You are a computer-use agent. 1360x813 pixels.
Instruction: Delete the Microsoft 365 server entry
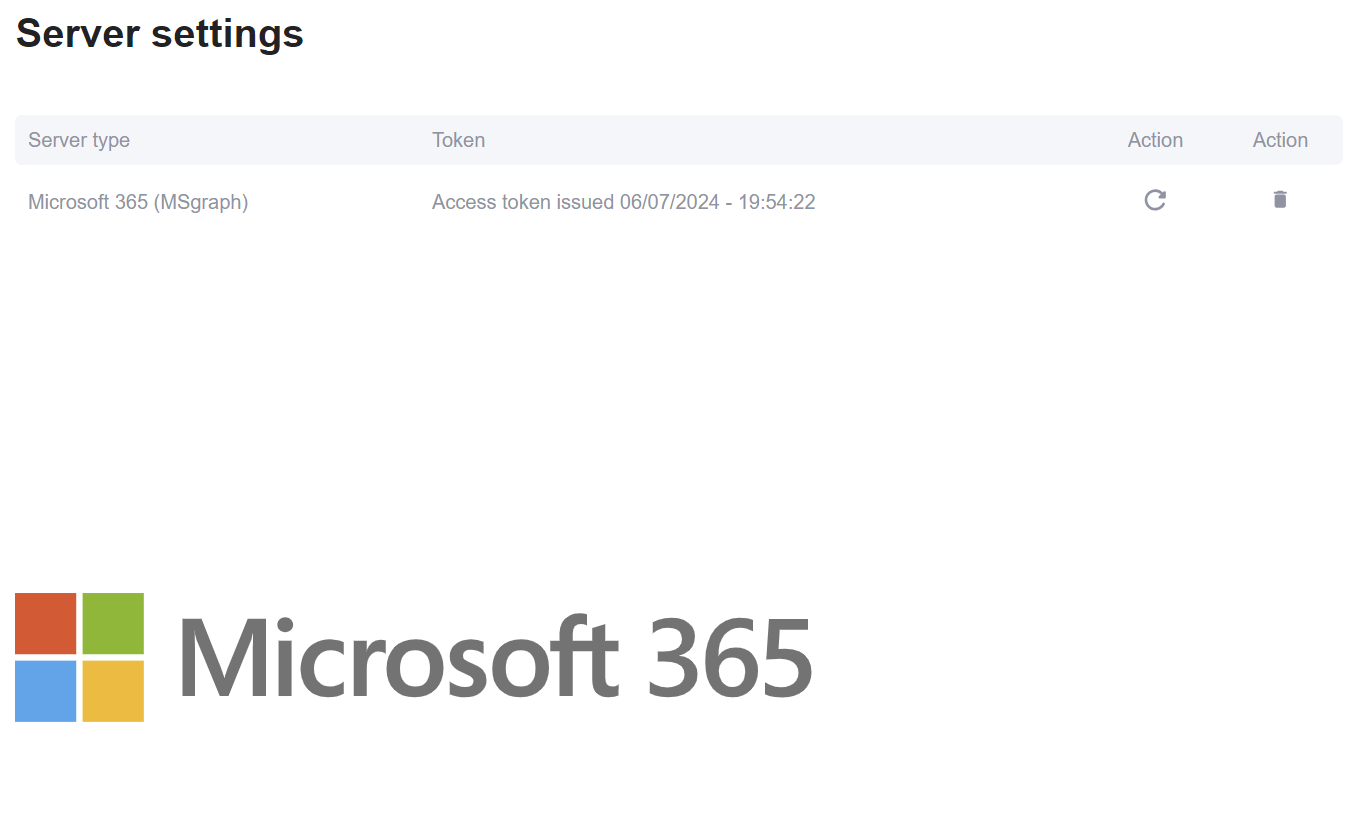(x=1280, y=200)
